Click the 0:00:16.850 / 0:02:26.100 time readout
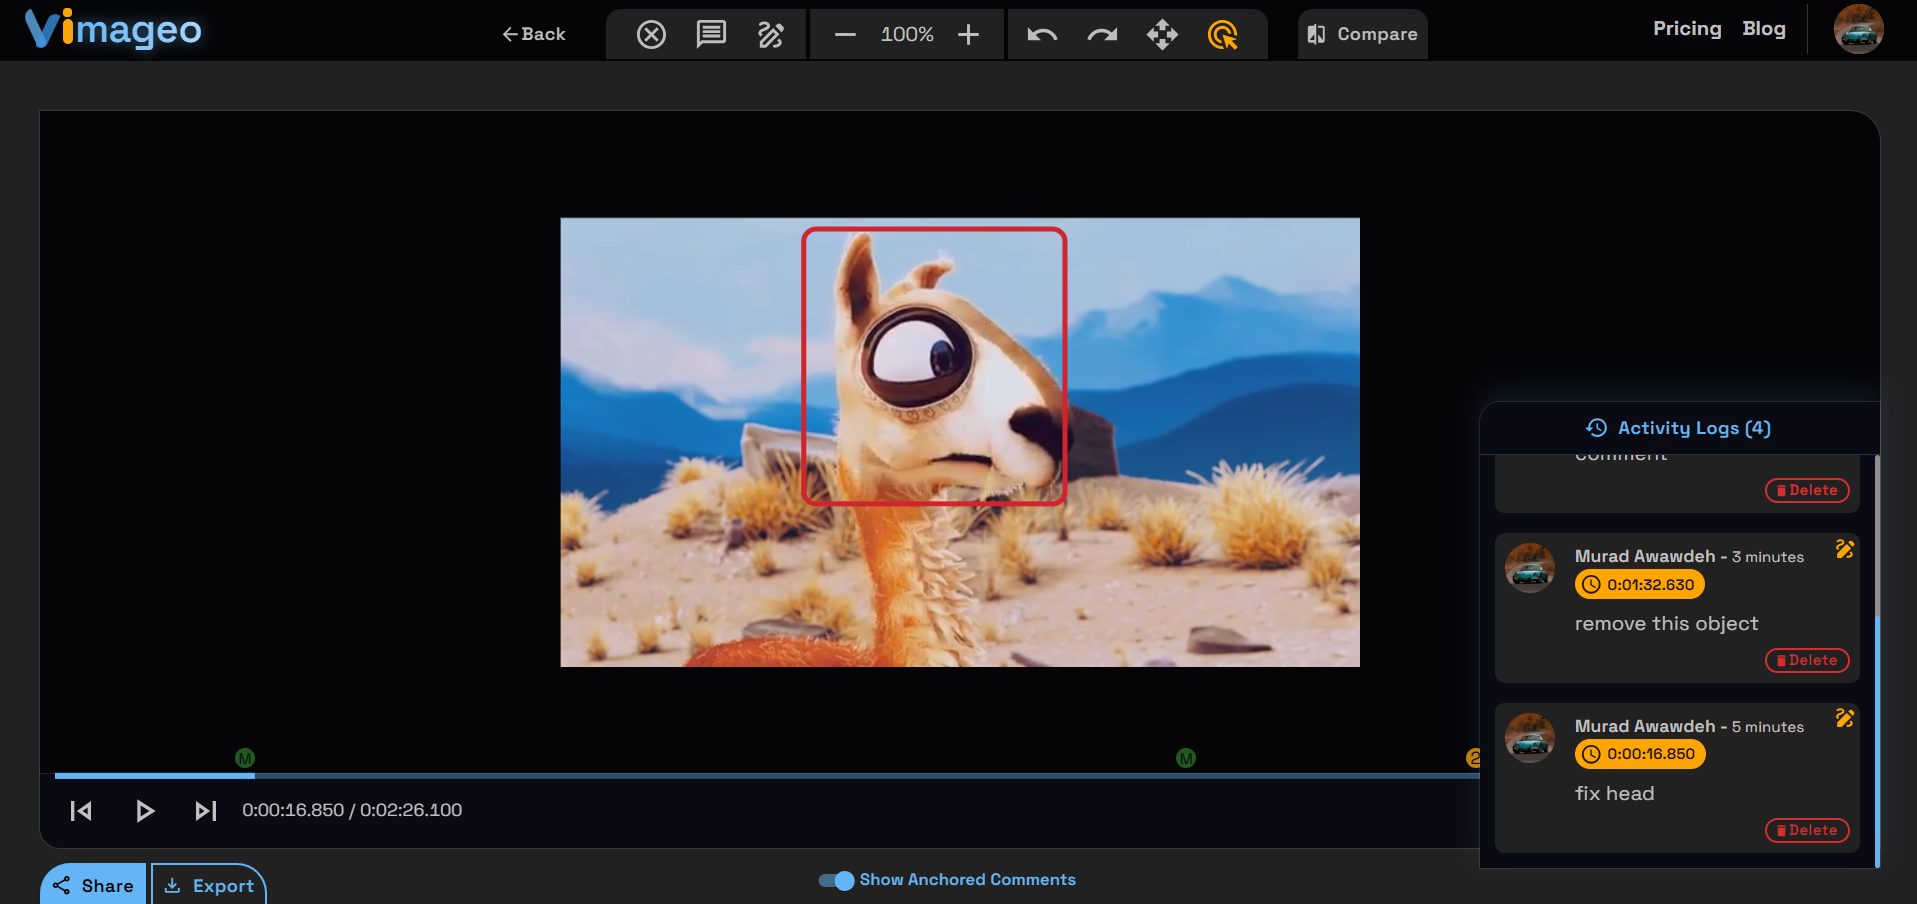The width and height of the screenshot is (1917, 904). click(352, 810)
